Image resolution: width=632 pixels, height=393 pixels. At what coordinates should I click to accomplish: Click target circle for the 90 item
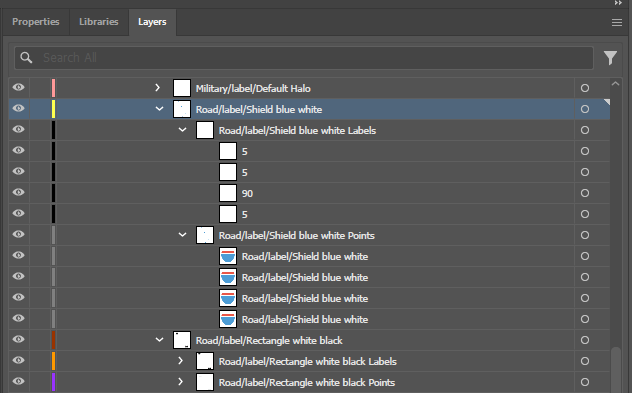coord(585,193)
